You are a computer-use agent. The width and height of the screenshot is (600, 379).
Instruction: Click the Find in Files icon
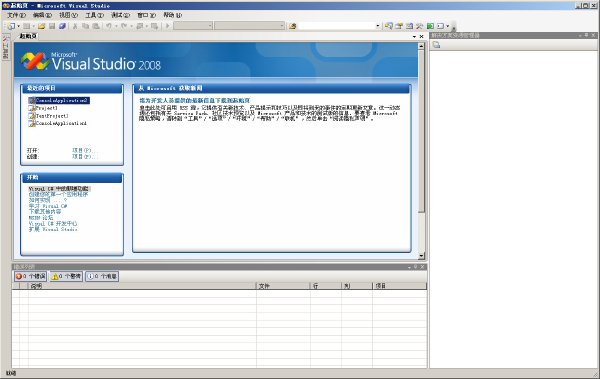[x=293, y=26]
